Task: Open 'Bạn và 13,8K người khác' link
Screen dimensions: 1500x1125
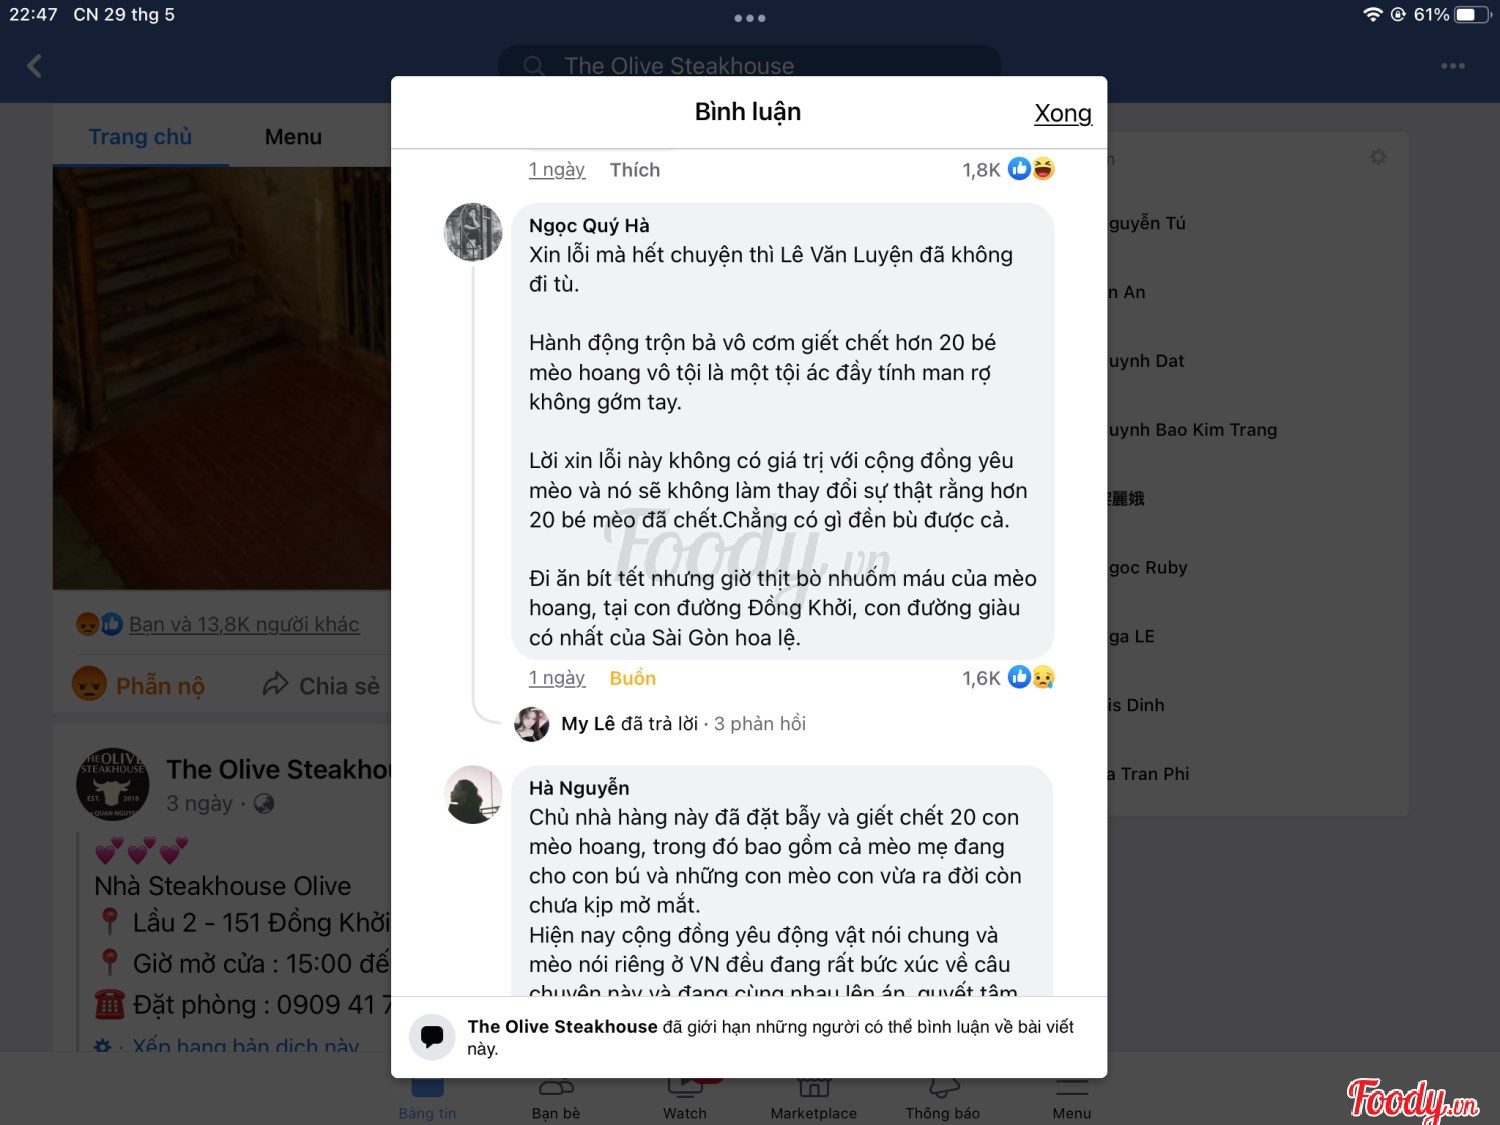Action: [244, 624]
